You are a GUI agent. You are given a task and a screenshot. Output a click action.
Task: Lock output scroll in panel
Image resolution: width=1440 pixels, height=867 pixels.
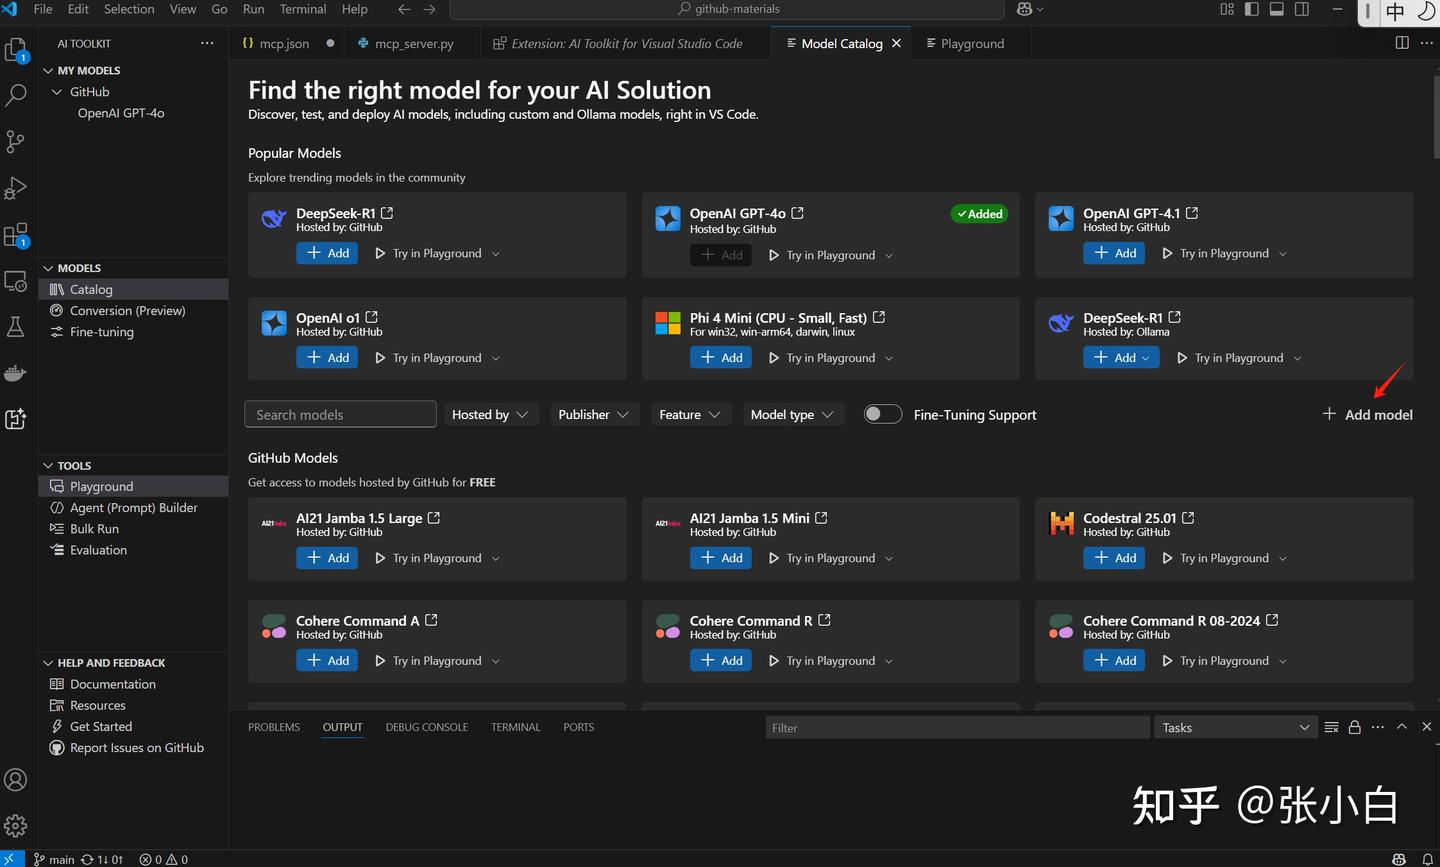pyautogui.click(x=1354, y=727)
